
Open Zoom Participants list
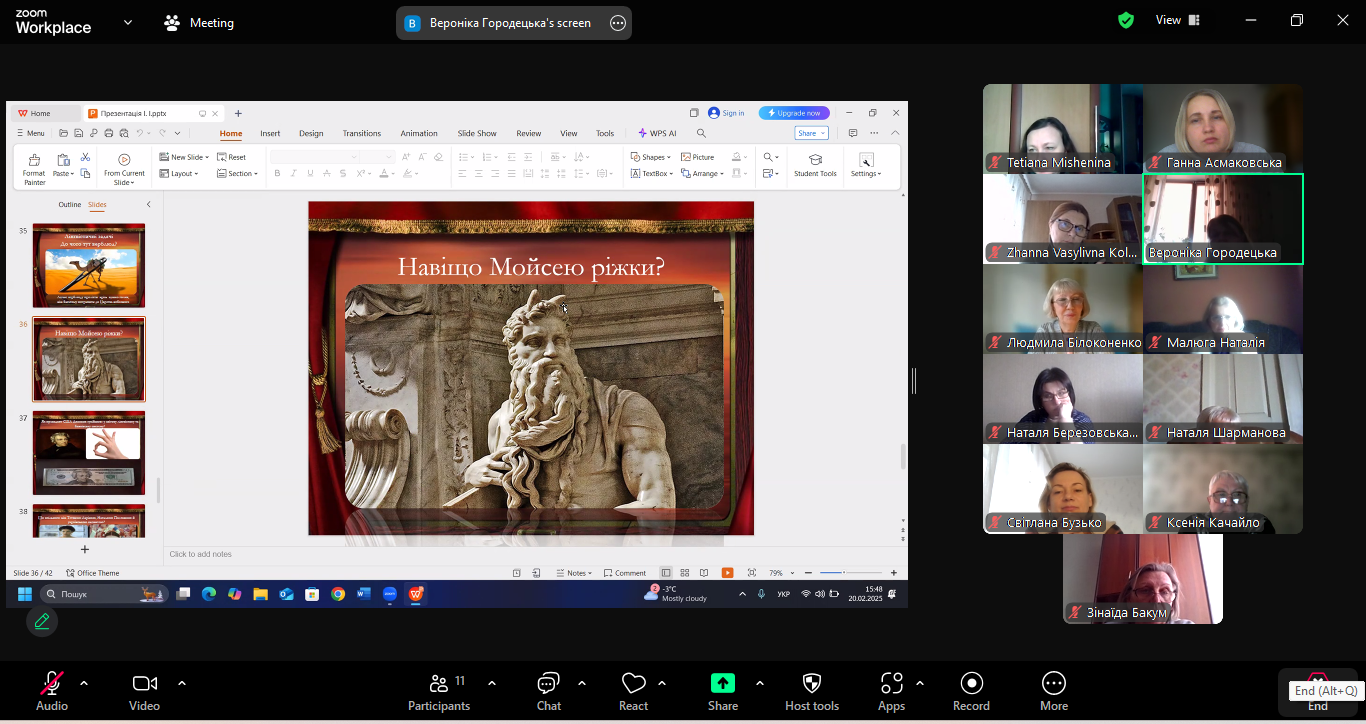click(x=439, y=691)
